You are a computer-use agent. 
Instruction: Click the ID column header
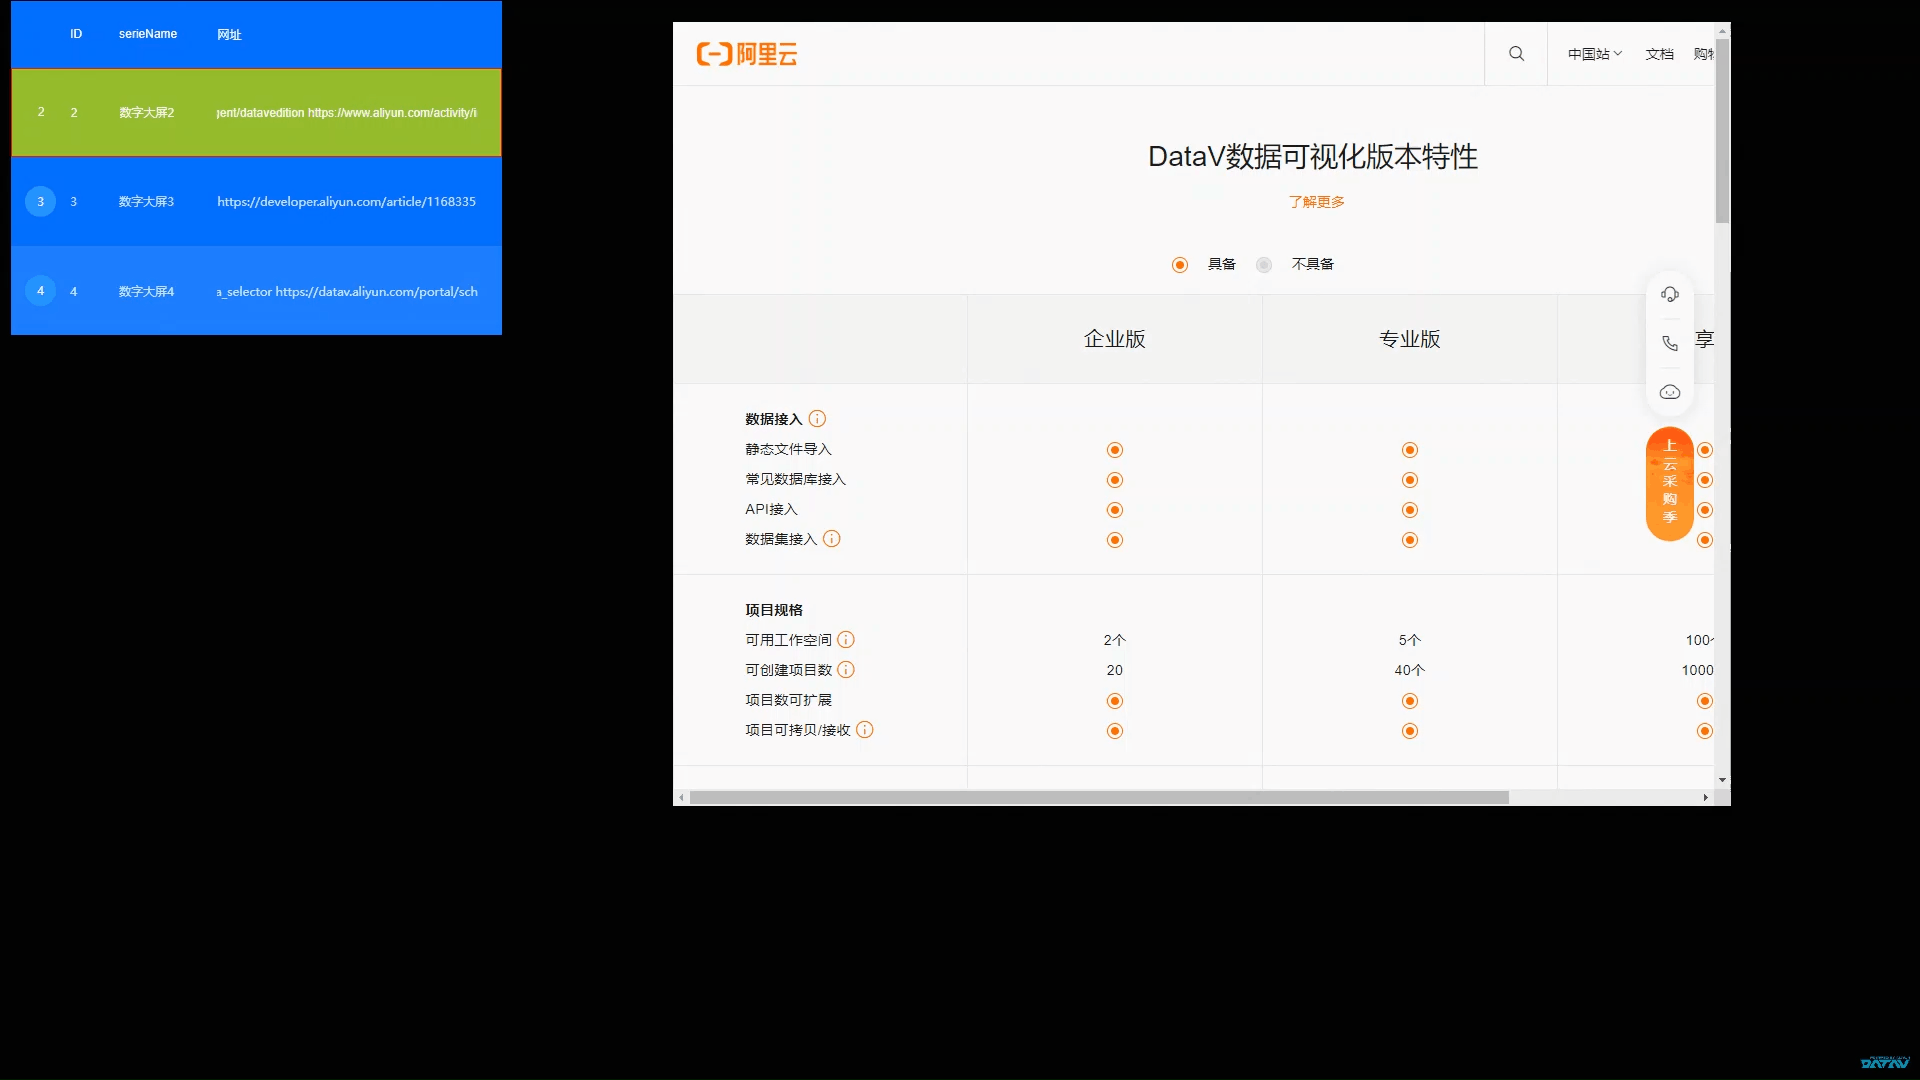click(x=76, y=34)
